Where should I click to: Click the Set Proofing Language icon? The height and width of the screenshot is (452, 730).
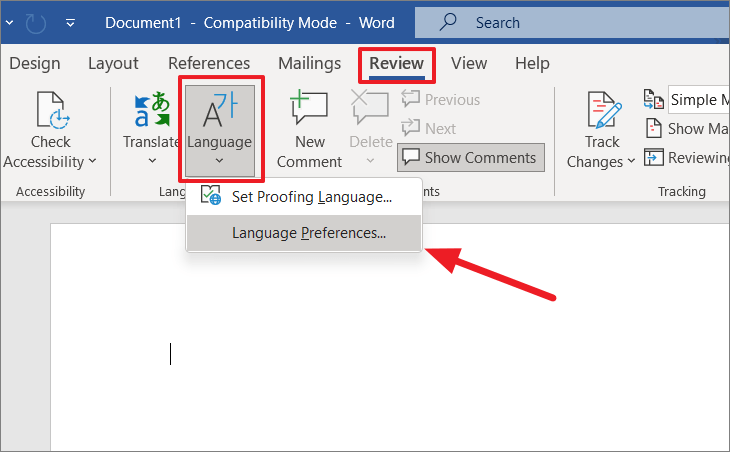click(210, 196)
